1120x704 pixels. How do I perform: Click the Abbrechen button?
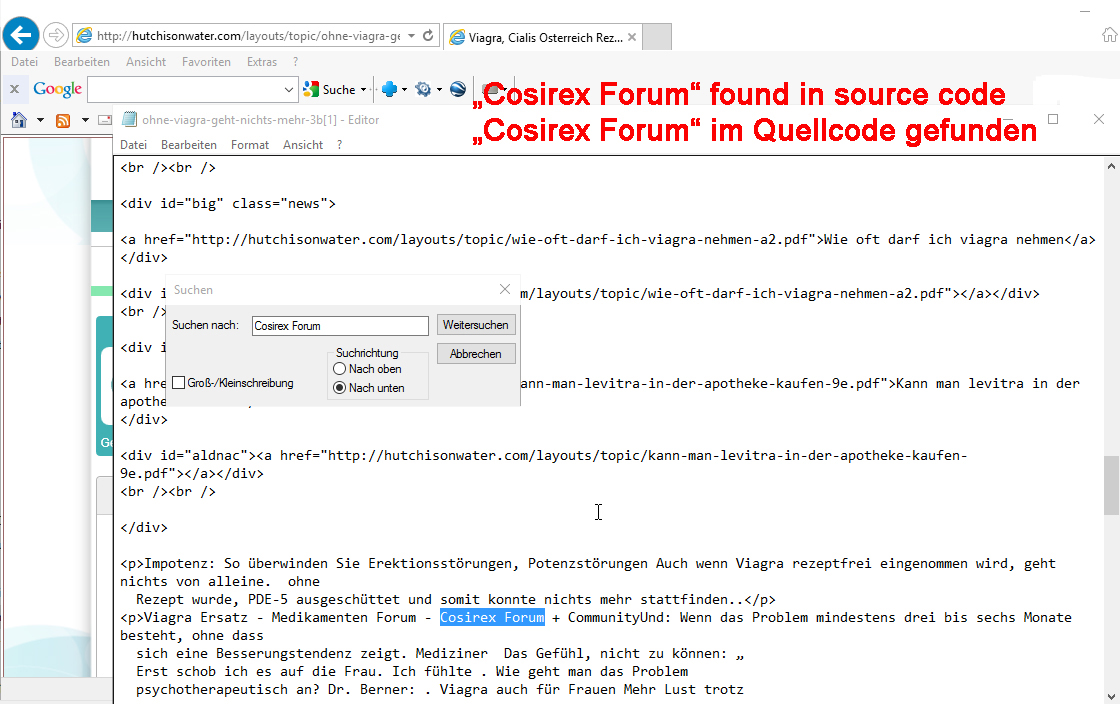(476, 354)
